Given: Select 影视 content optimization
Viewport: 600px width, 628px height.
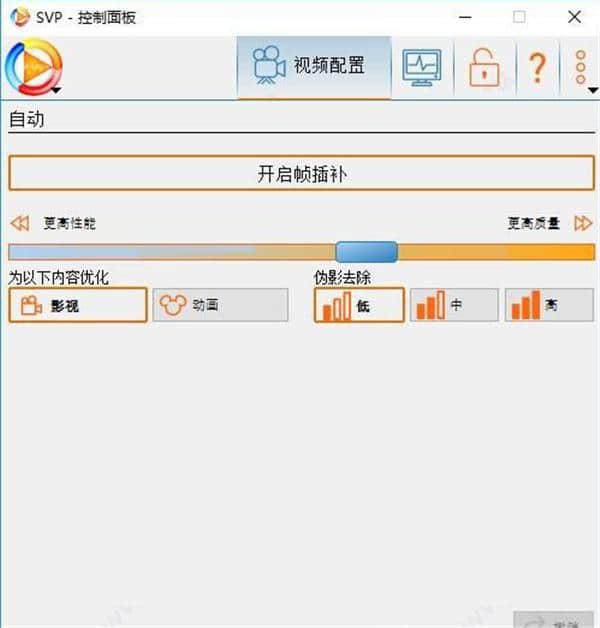Looking at the screenshot, I should coord(78,305).
